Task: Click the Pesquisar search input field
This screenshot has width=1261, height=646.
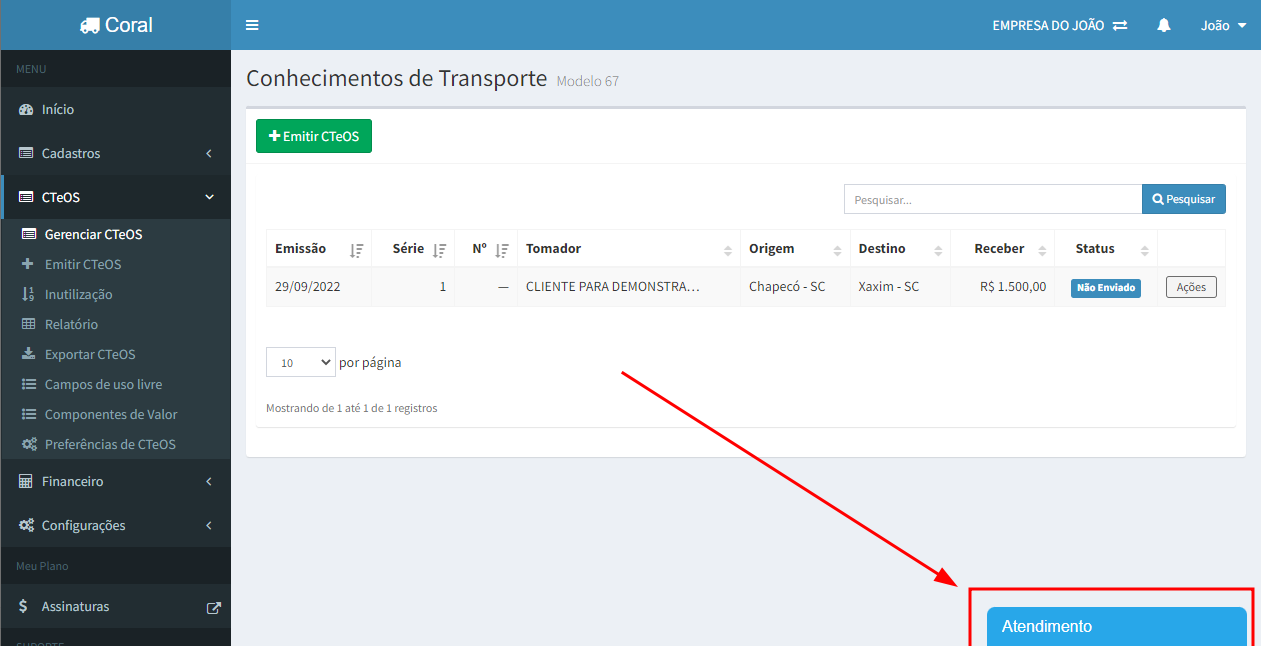Action: pyautogui.click(x=992, y=199)
